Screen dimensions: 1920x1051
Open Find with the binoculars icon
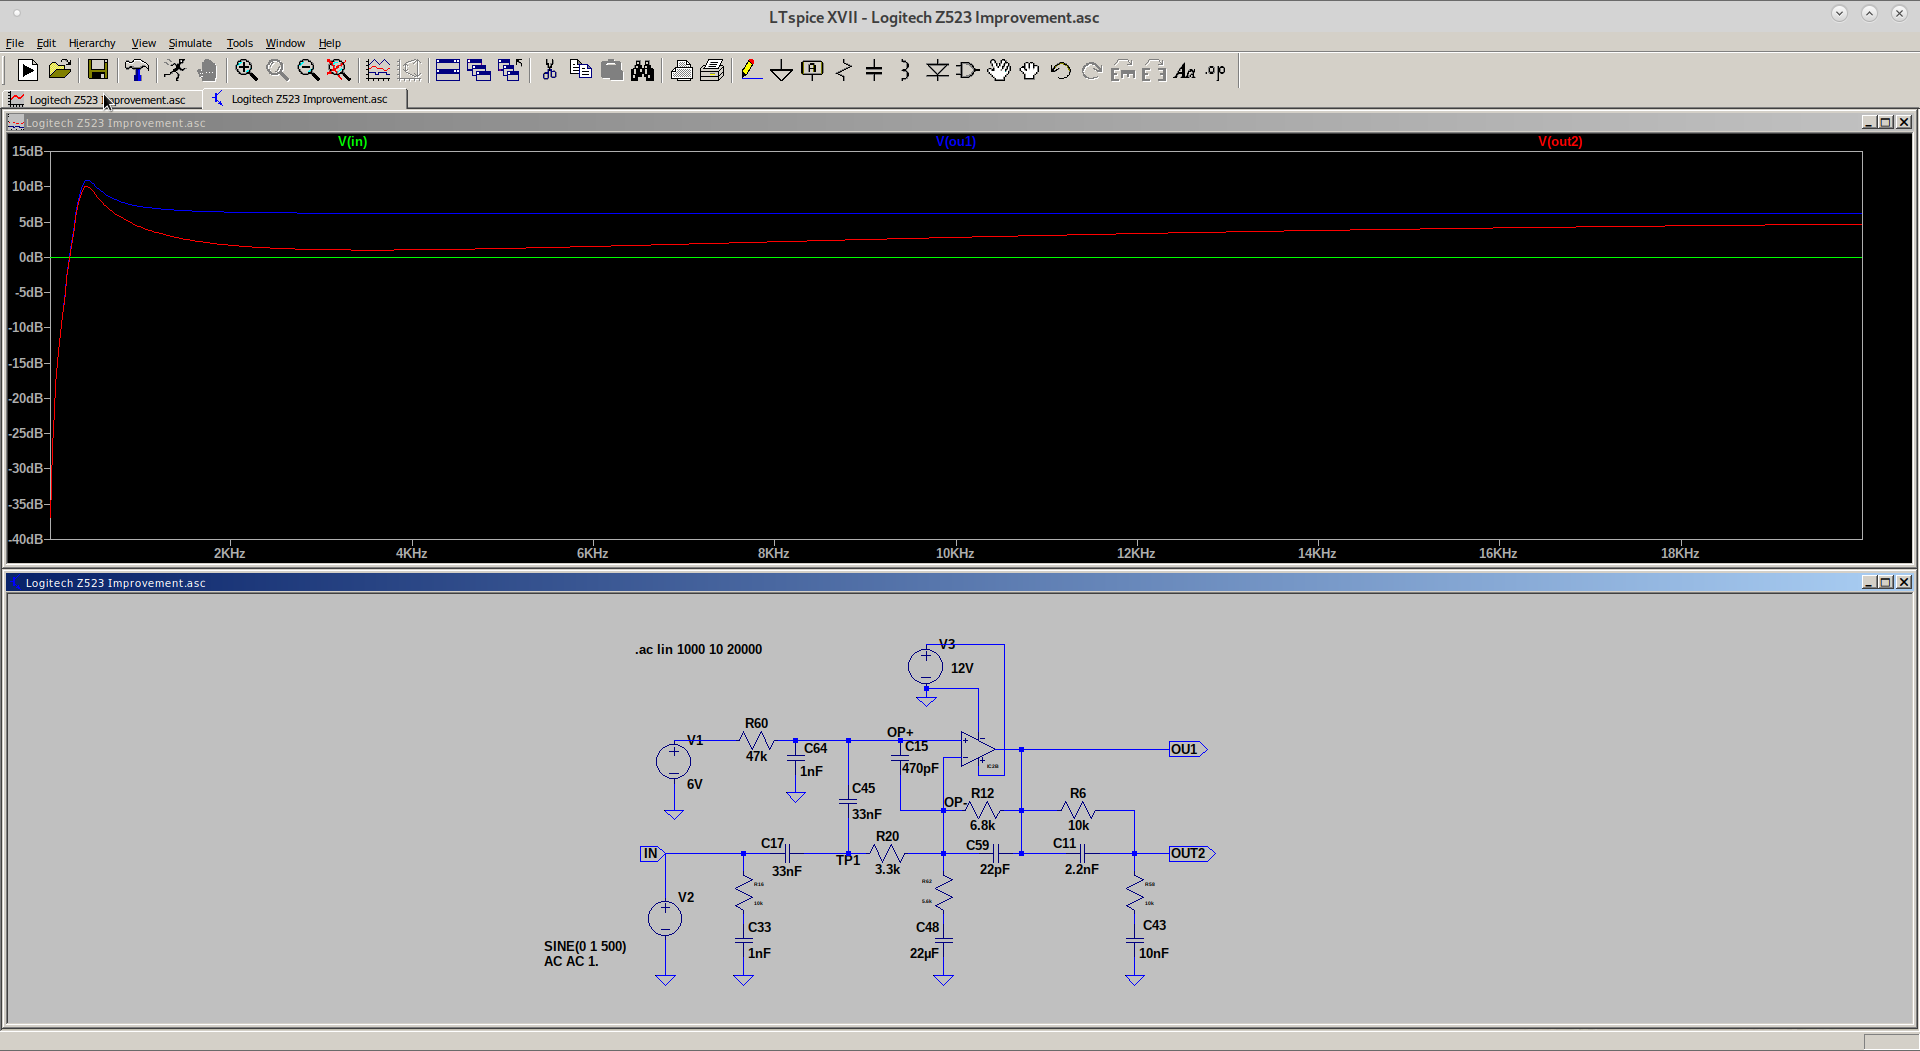click(x=642, y=70)
